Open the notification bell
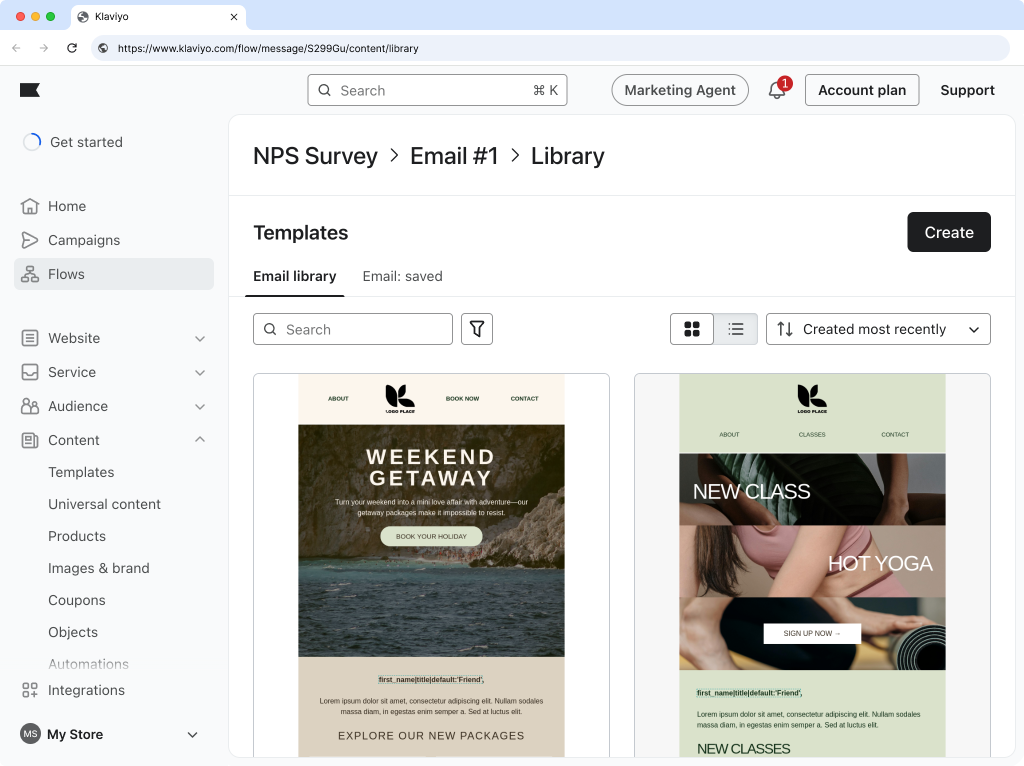 pyautogui.click(x=776, y=90)
